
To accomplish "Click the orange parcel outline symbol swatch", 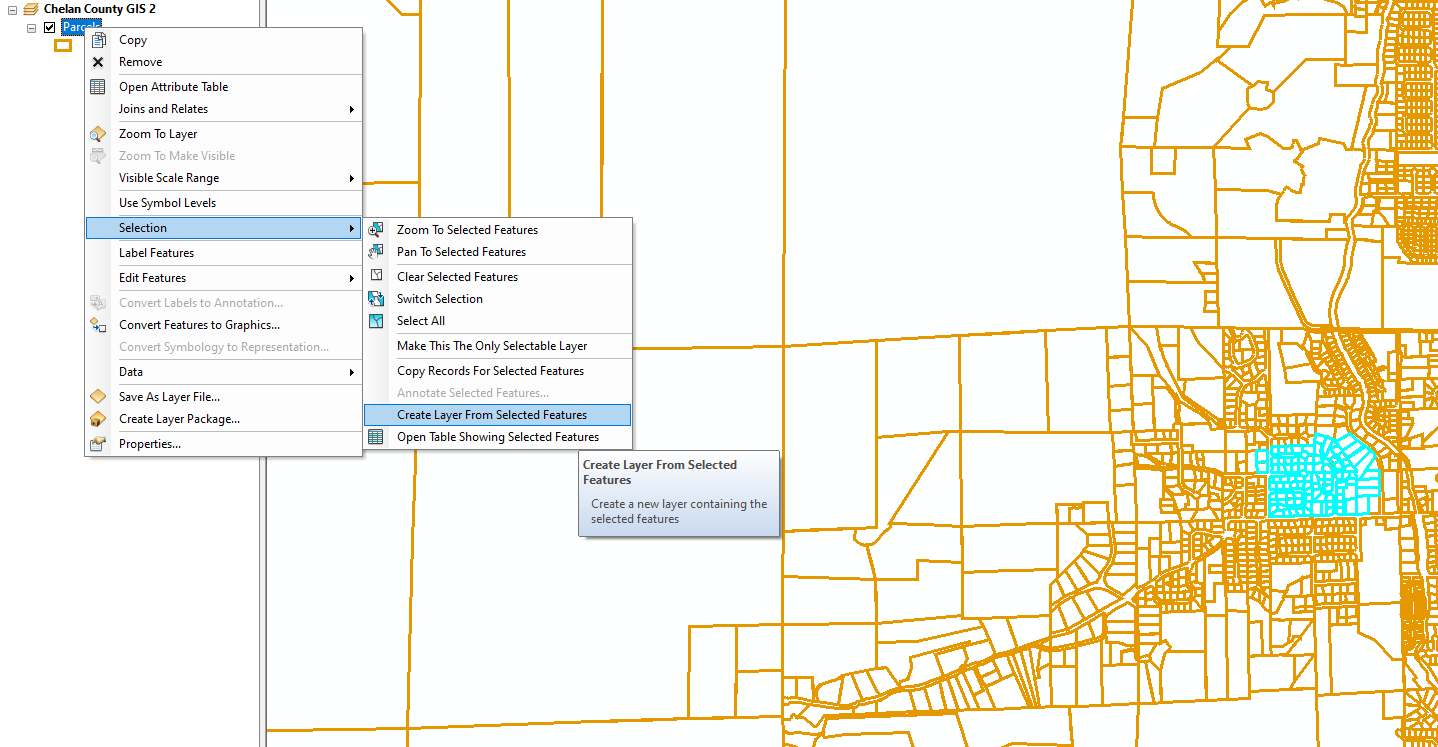I will tap(62, 44).
